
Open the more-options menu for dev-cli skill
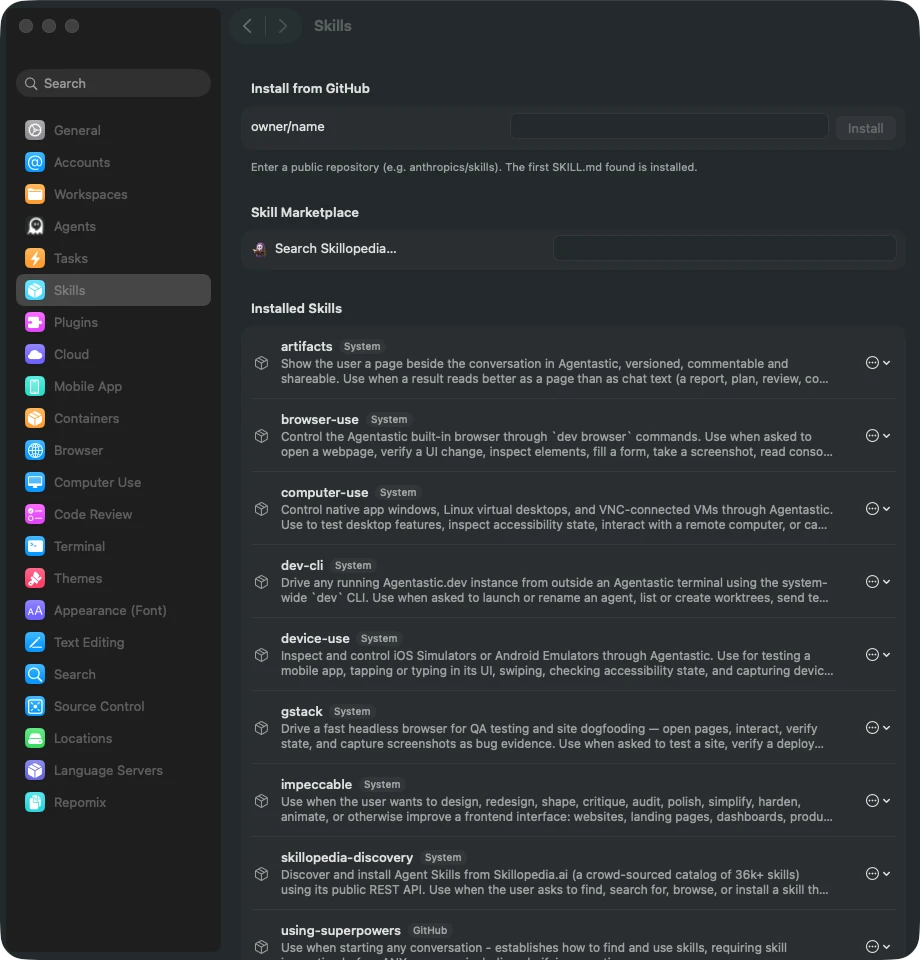878,582
